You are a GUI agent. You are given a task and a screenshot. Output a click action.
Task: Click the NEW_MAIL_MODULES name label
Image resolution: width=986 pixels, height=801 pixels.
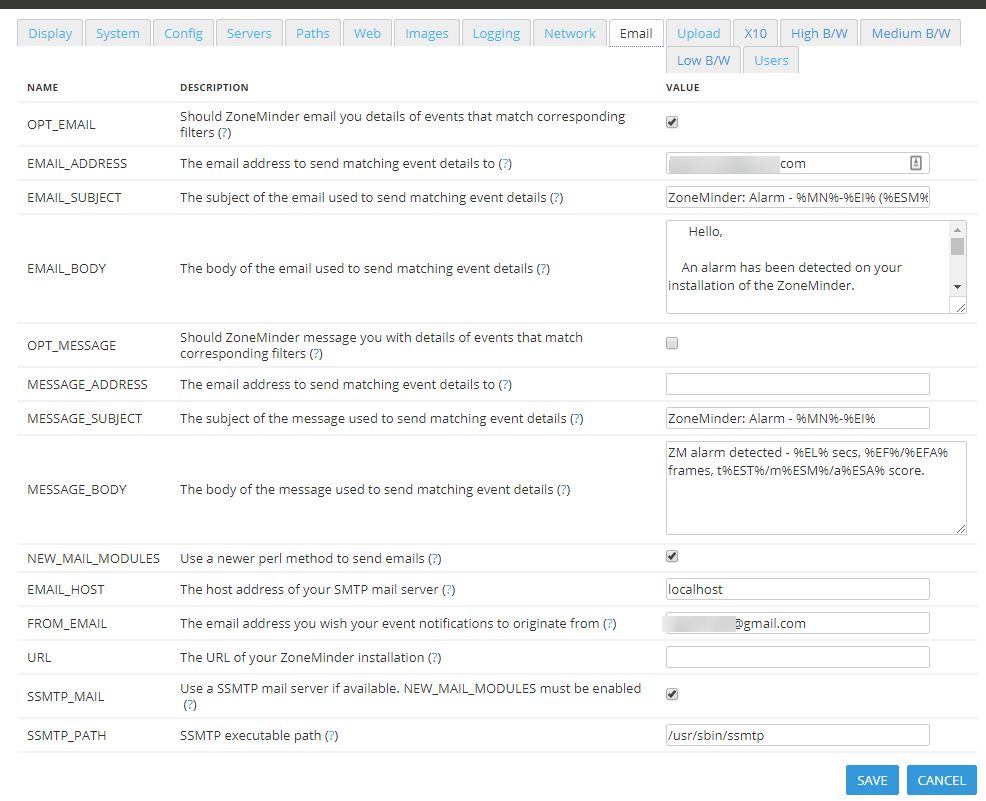(x=94, y=558)
